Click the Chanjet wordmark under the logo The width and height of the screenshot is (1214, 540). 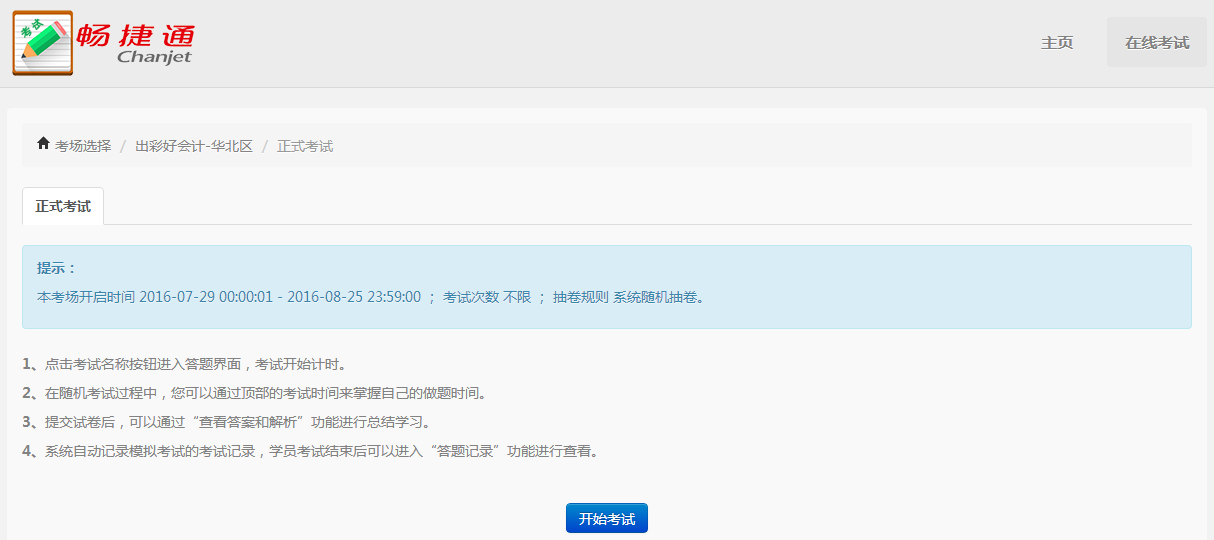point(153,57)
